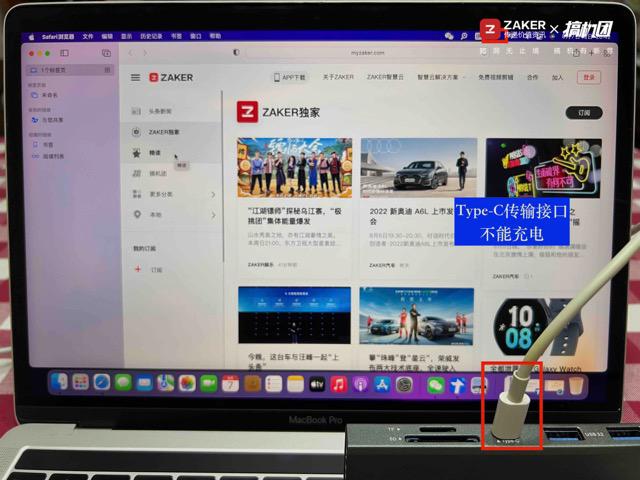The image size is (640, 480).
Task: Click the privacy shield icon by address bar
Action: tap(236, 52)
